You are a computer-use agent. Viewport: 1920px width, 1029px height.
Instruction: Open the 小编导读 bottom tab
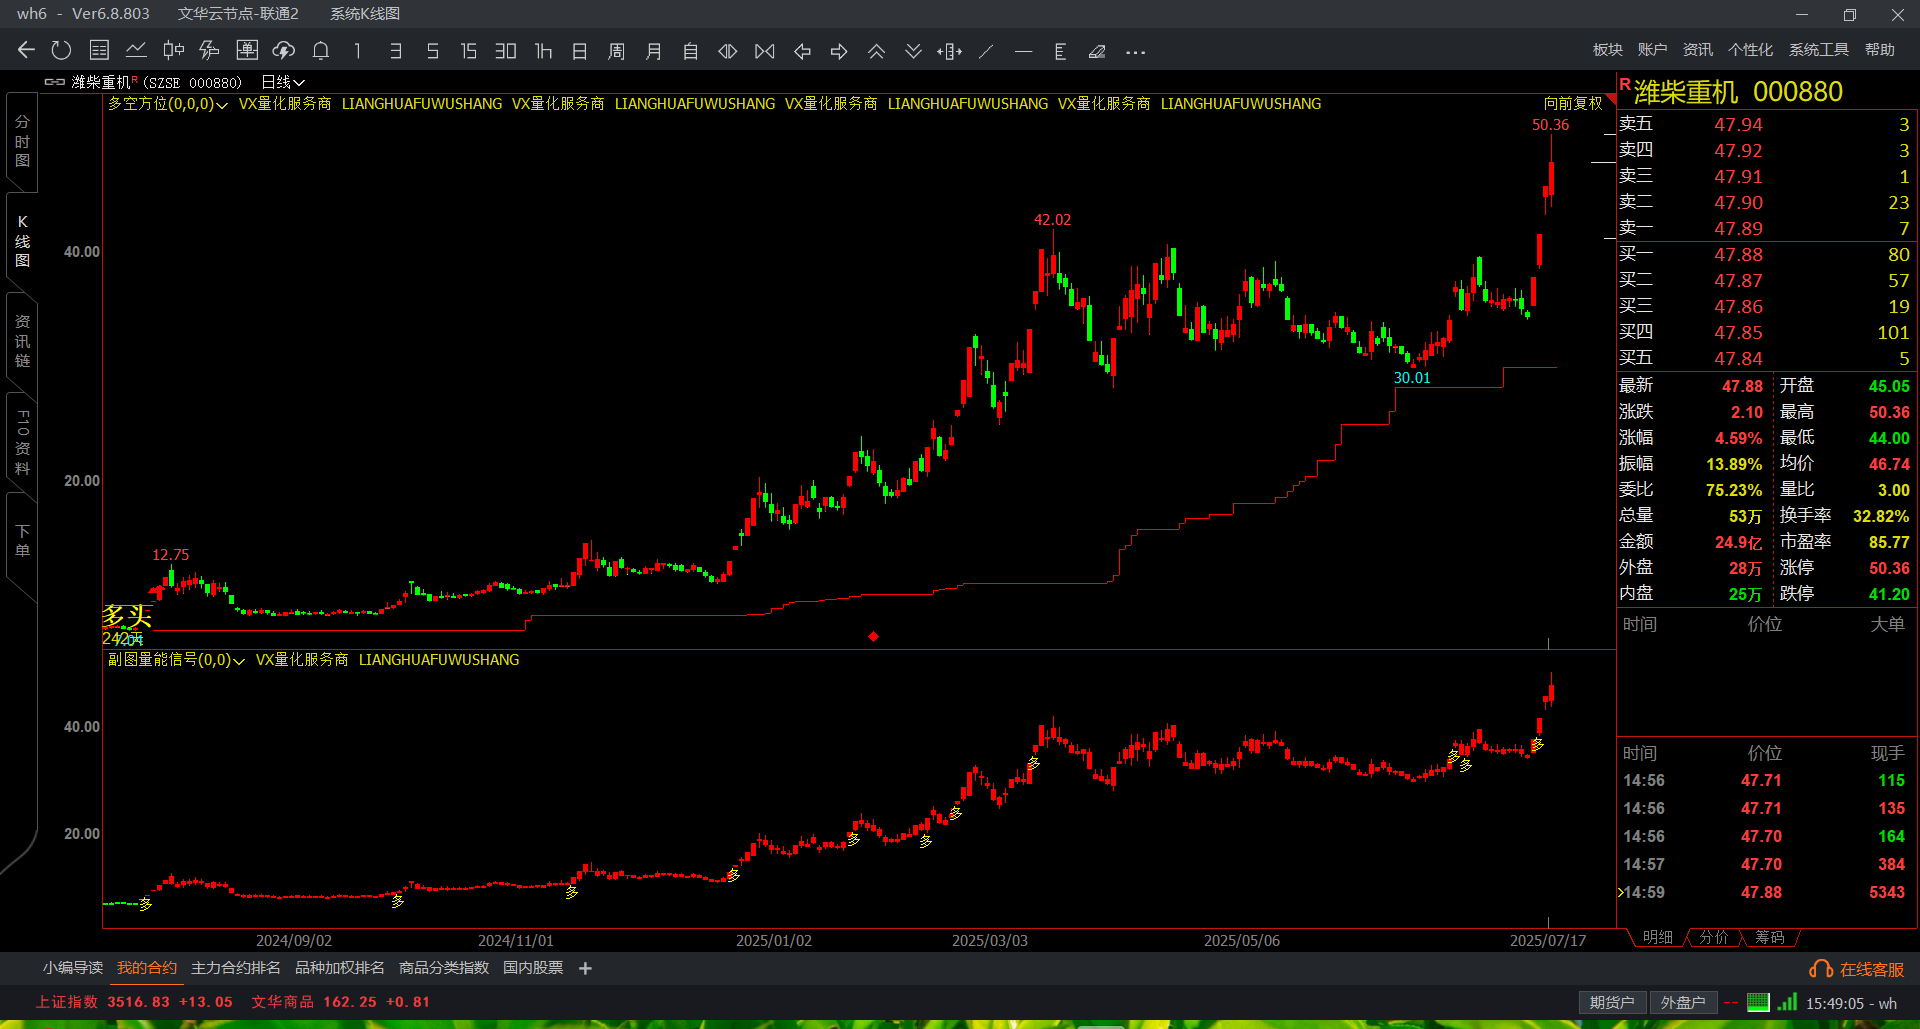pyautogui.click(x=73, y=968)
